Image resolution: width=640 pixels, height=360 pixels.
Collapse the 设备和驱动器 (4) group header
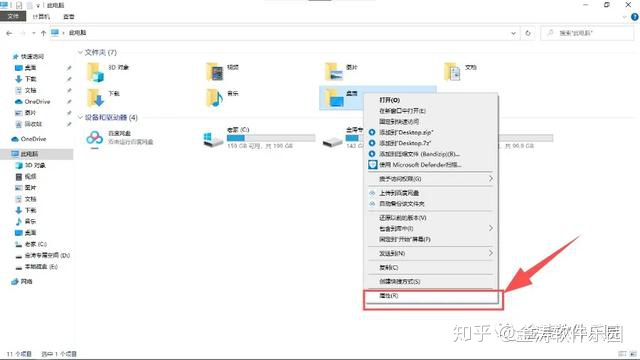(x=80, y=118)
